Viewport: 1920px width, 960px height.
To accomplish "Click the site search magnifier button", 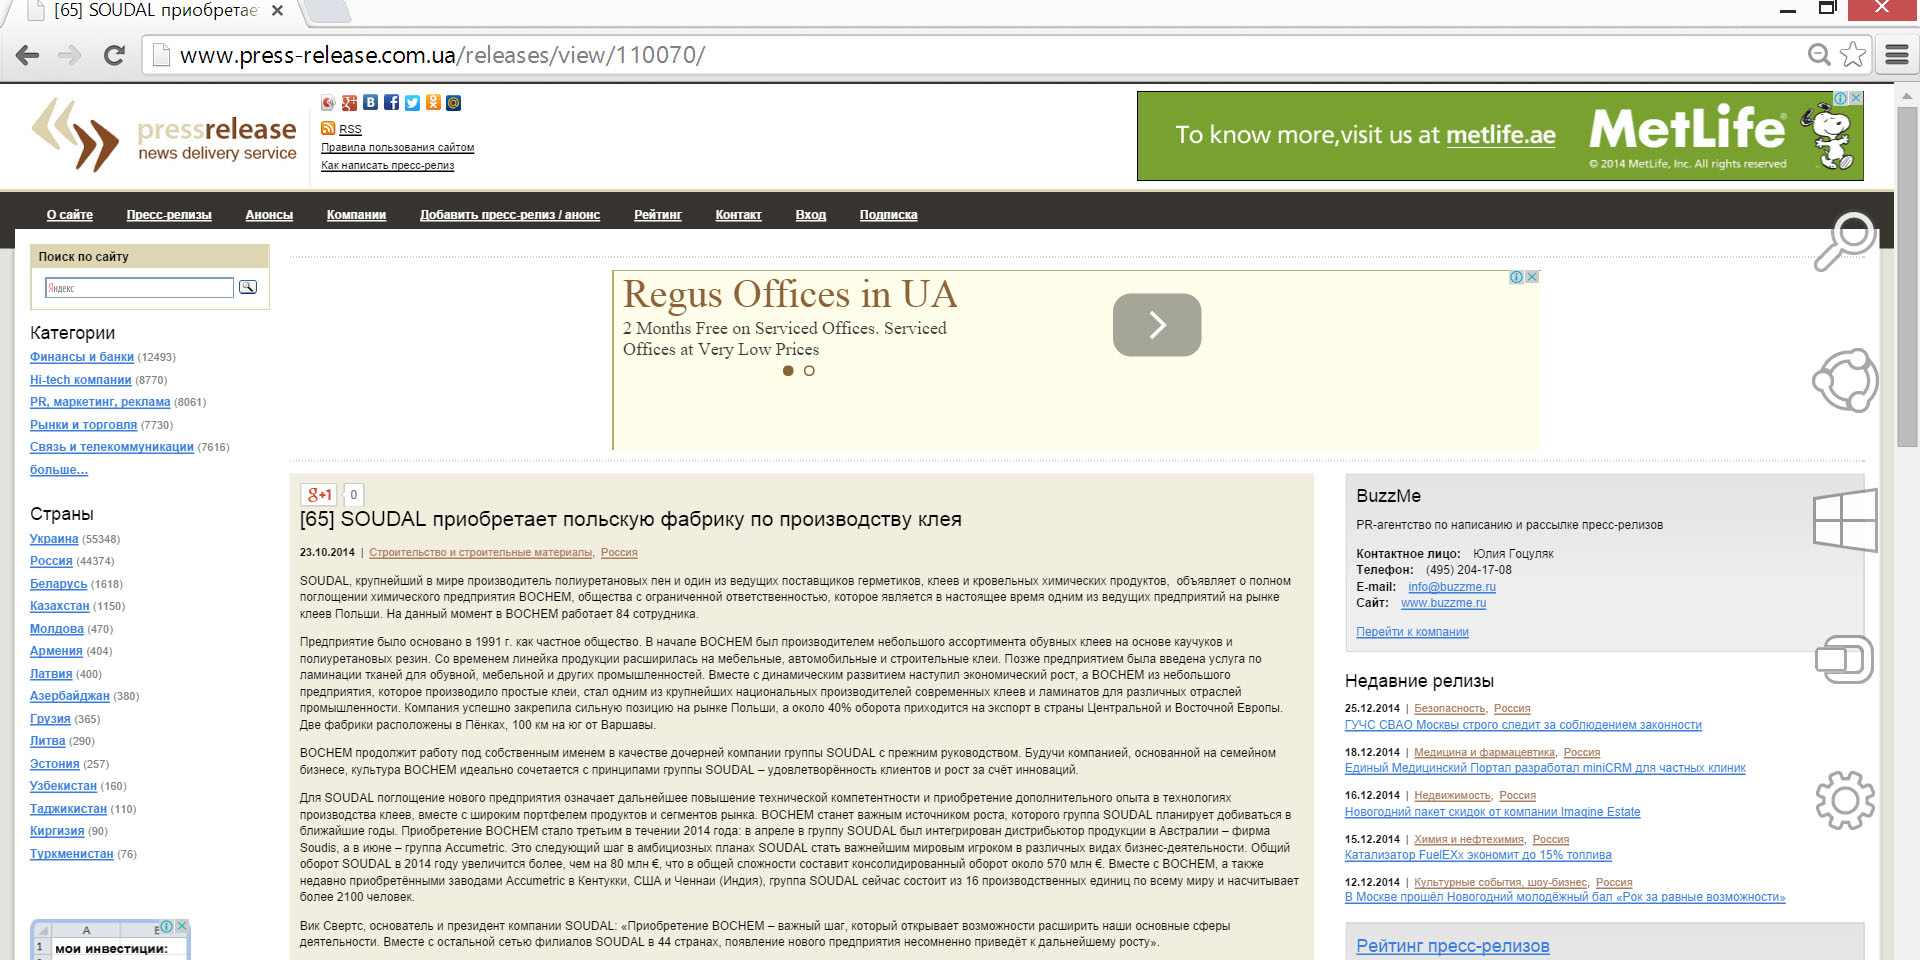I will [248, 288].
